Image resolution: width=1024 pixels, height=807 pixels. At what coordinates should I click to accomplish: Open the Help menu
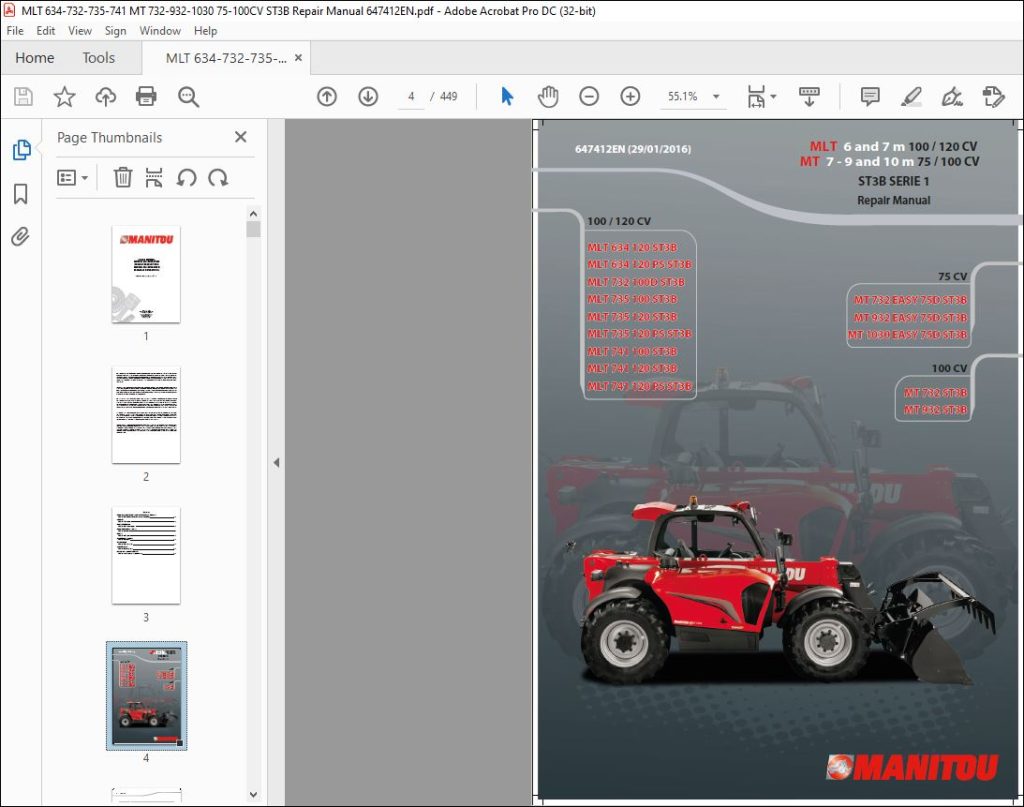205,31
